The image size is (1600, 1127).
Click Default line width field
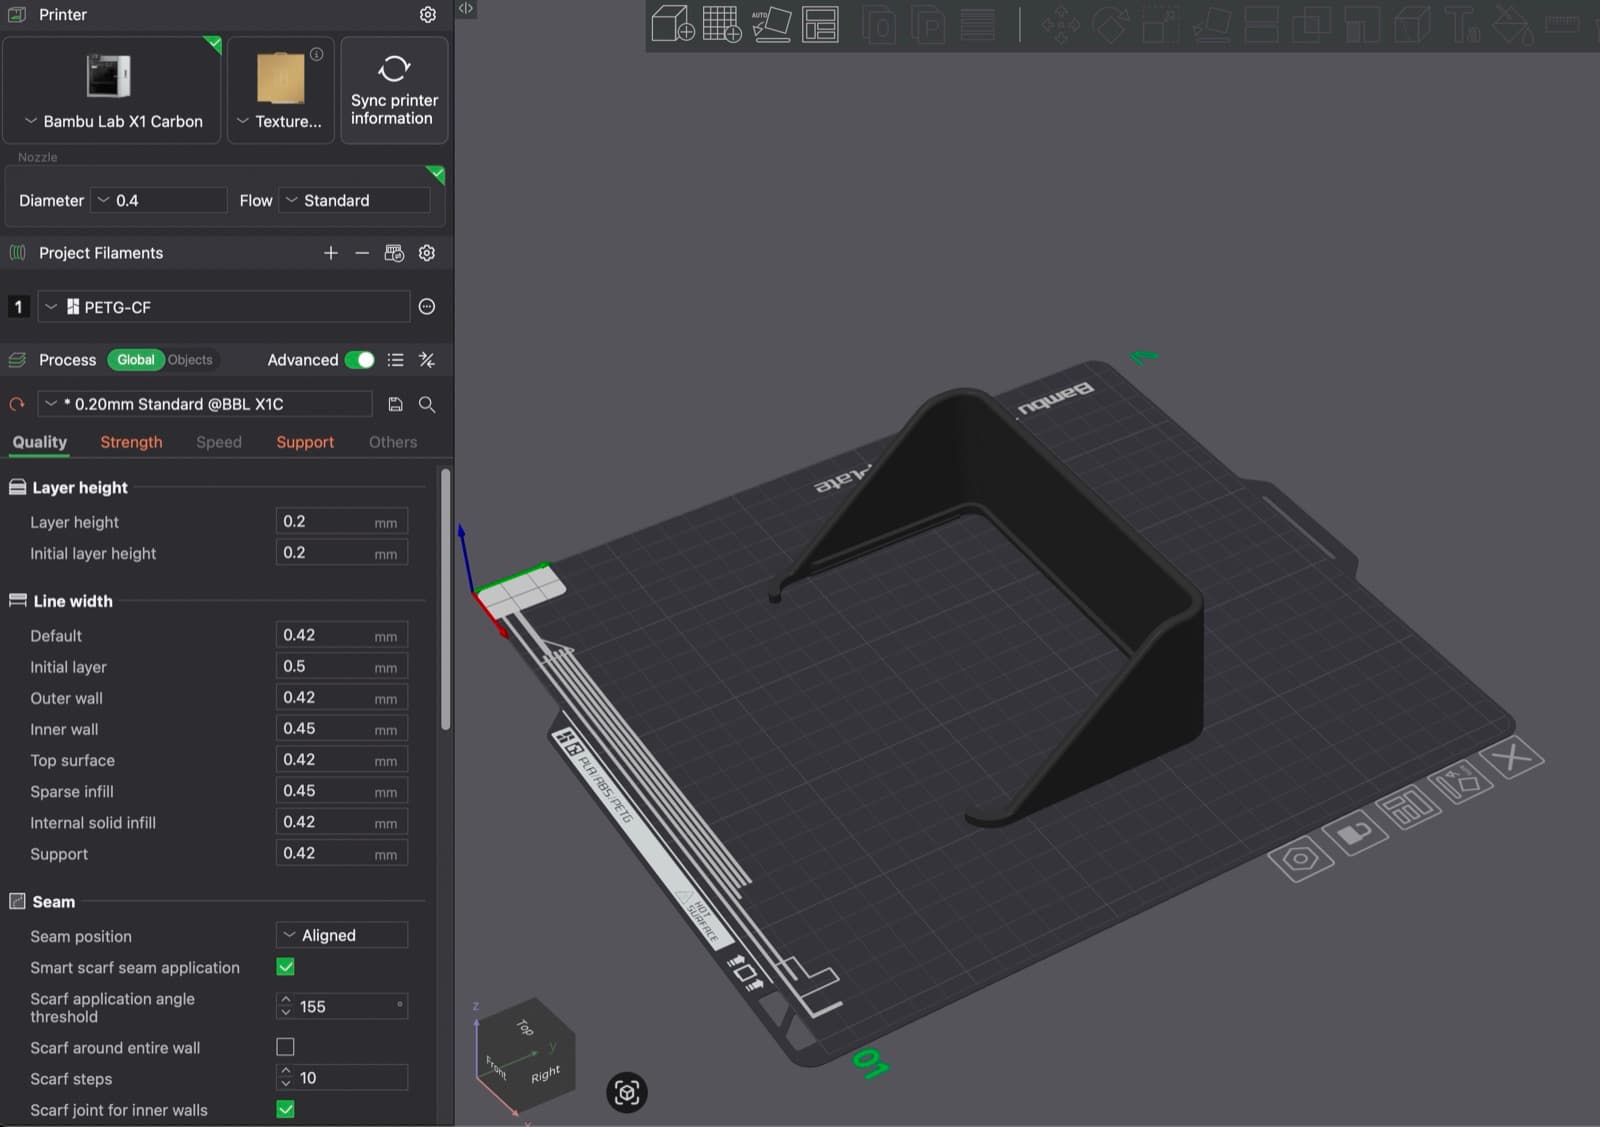coord(342,635)
